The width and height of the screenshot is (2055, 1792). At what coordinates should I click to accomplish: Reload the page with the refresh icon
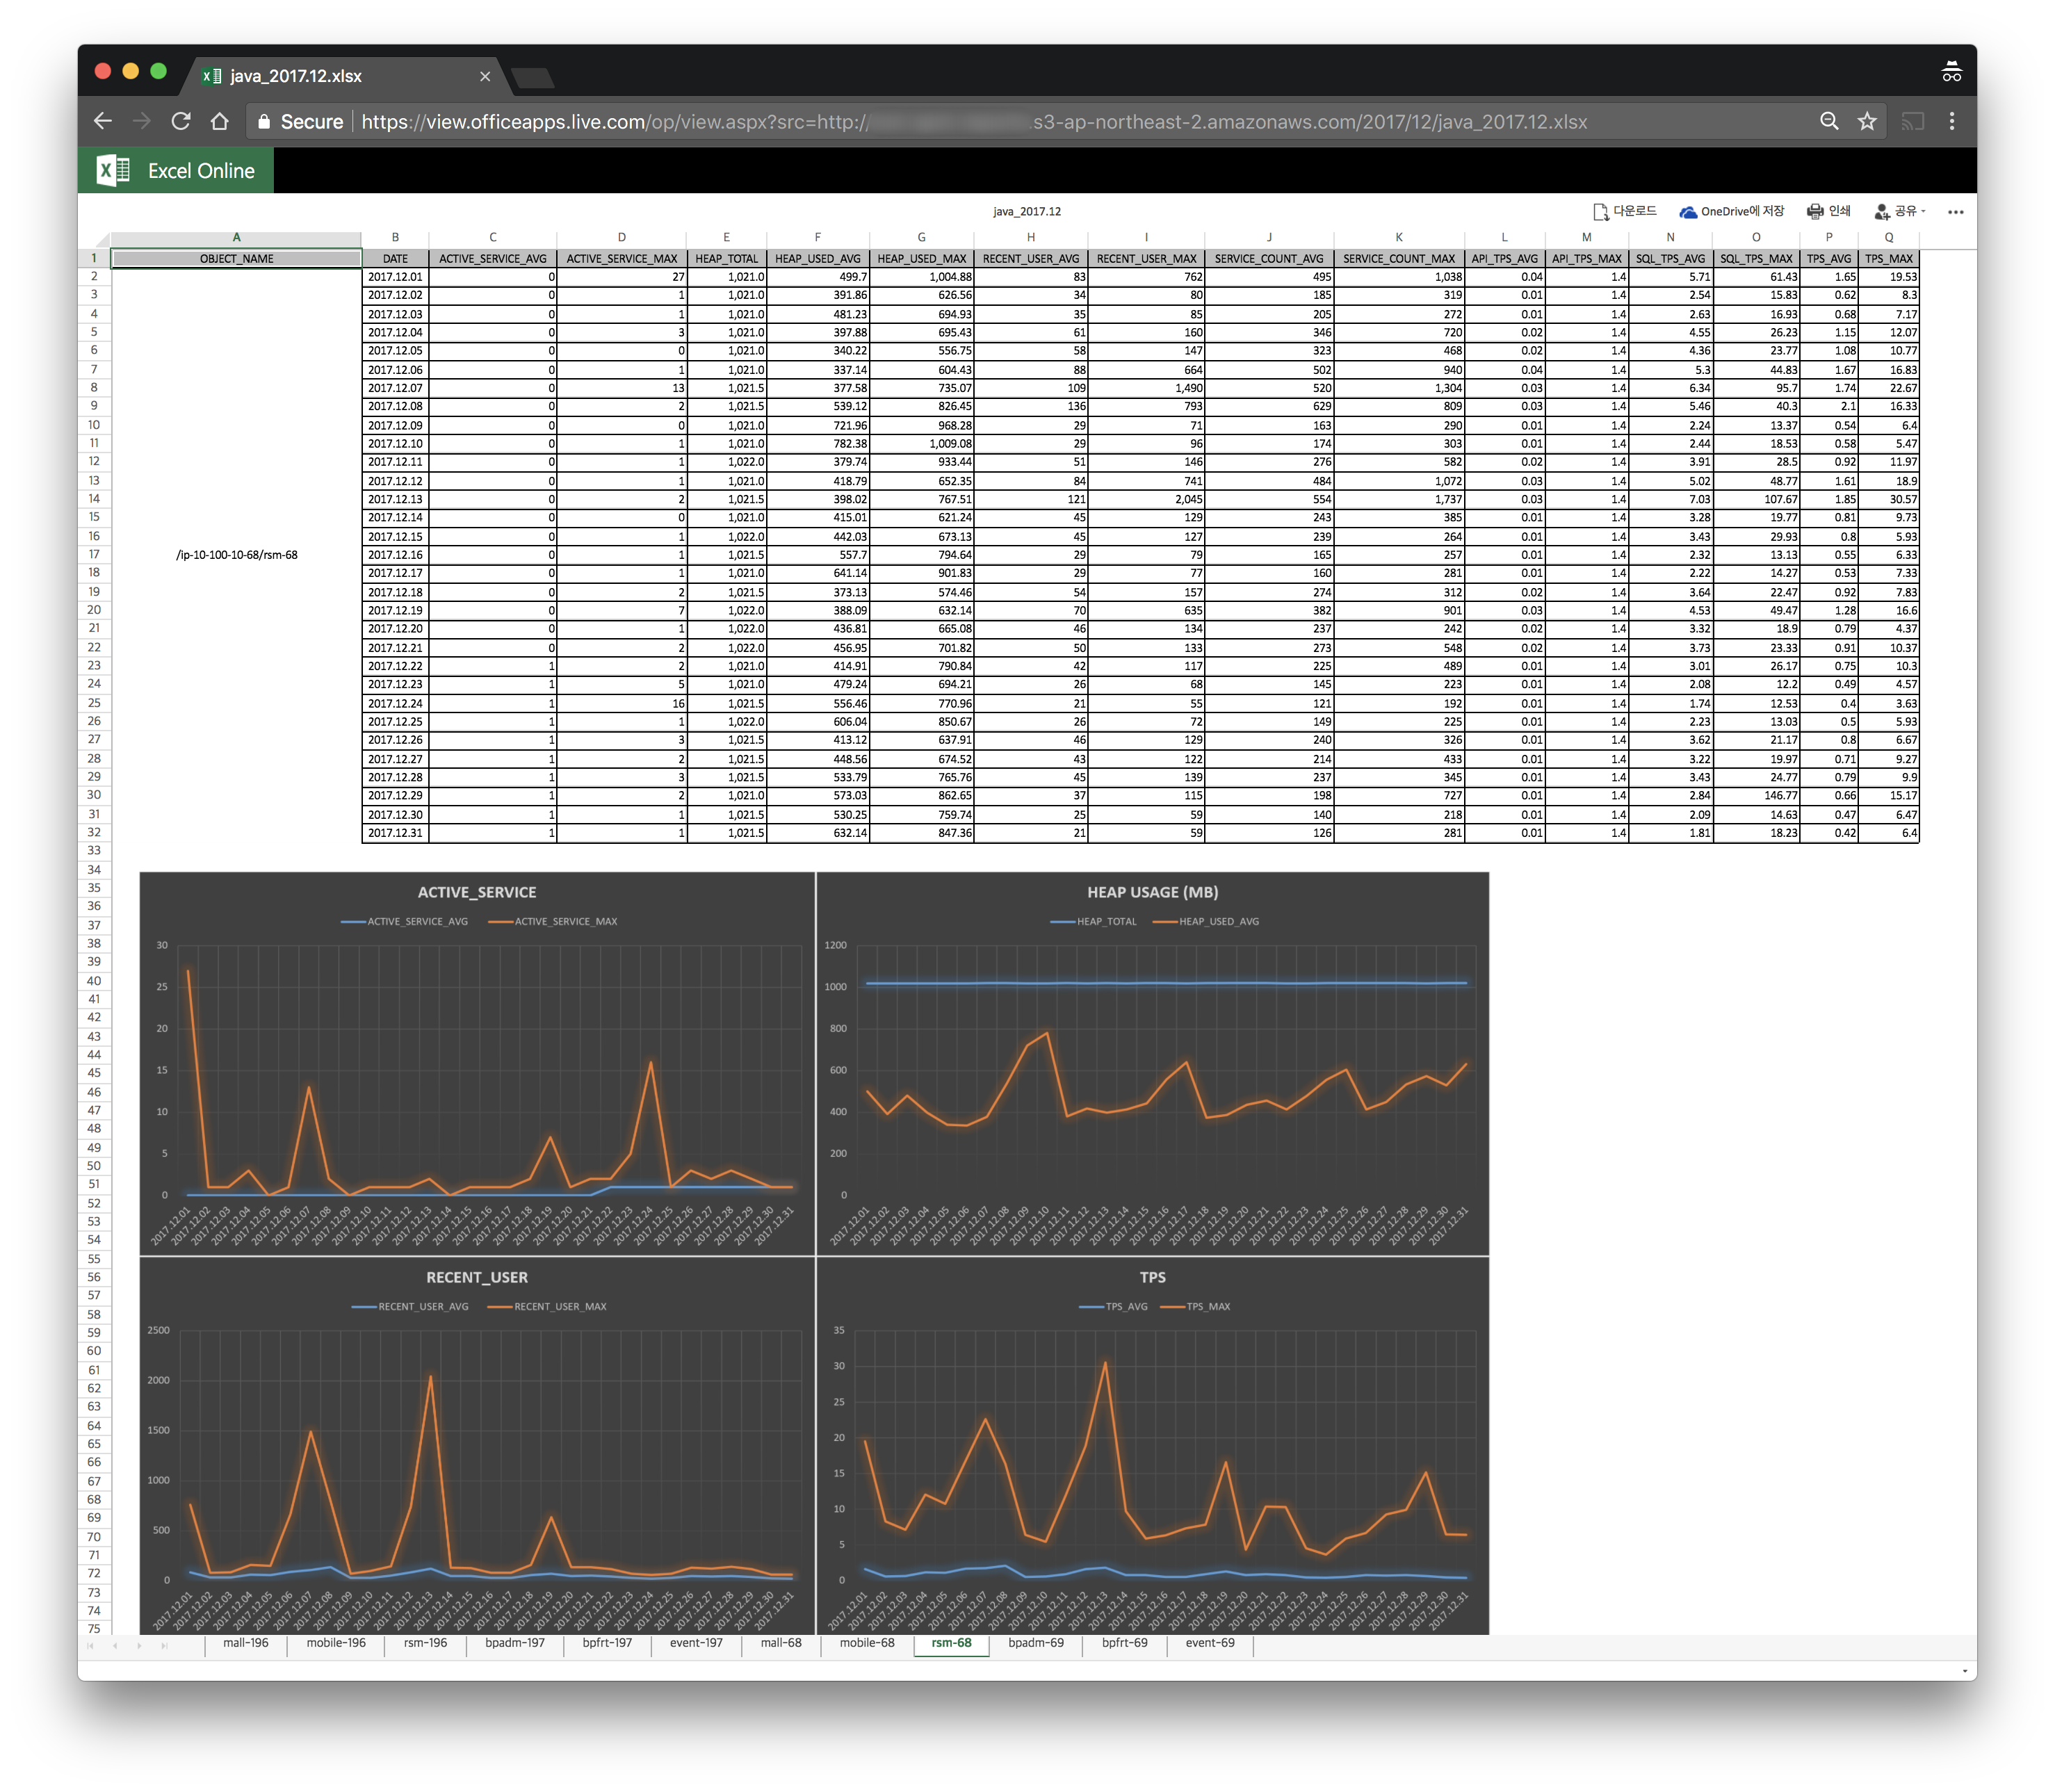[181, 122]
